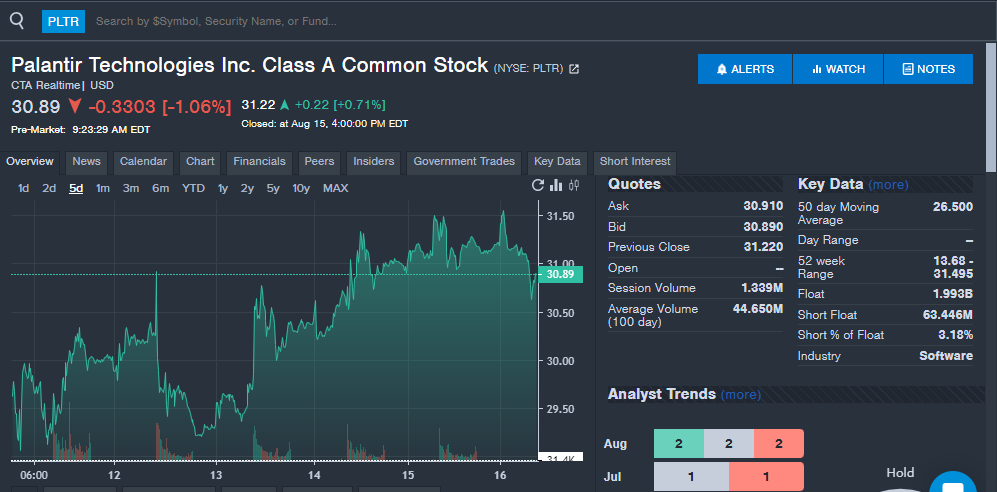The height and width of the screenshot is (492, 997).
Task: Open the Financials tab
Action: pos(259,161)
